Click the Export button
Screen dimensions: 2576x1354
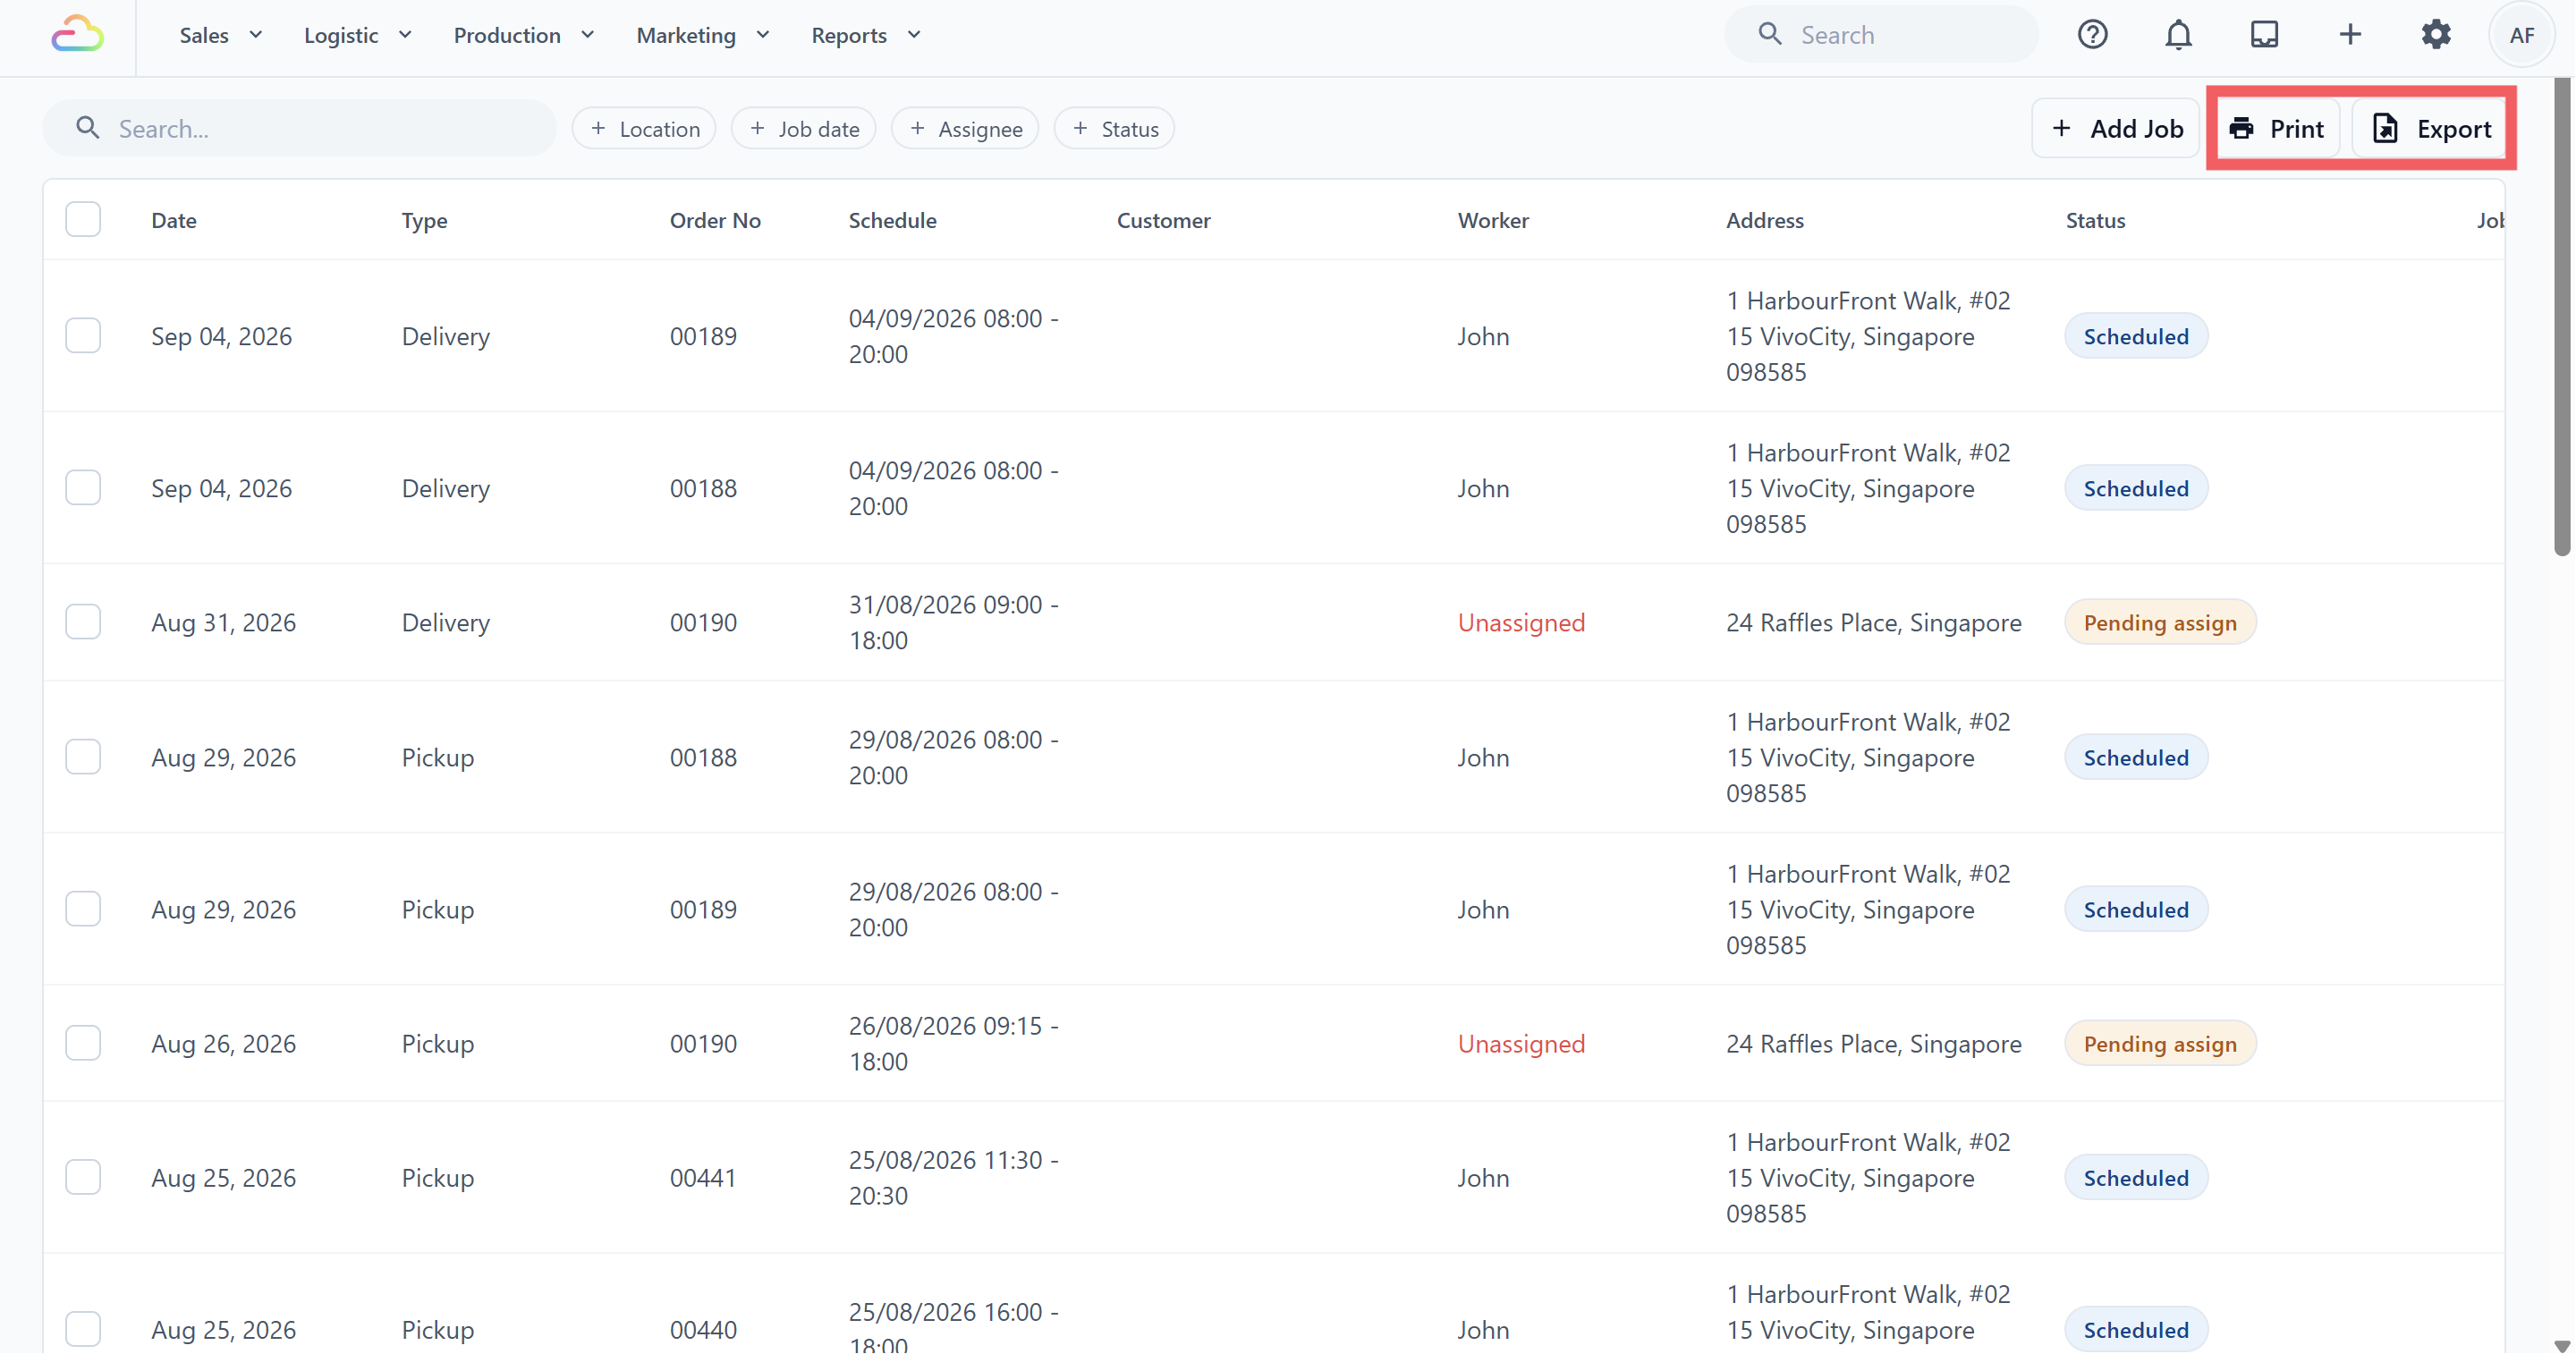tap(2430, 128)
